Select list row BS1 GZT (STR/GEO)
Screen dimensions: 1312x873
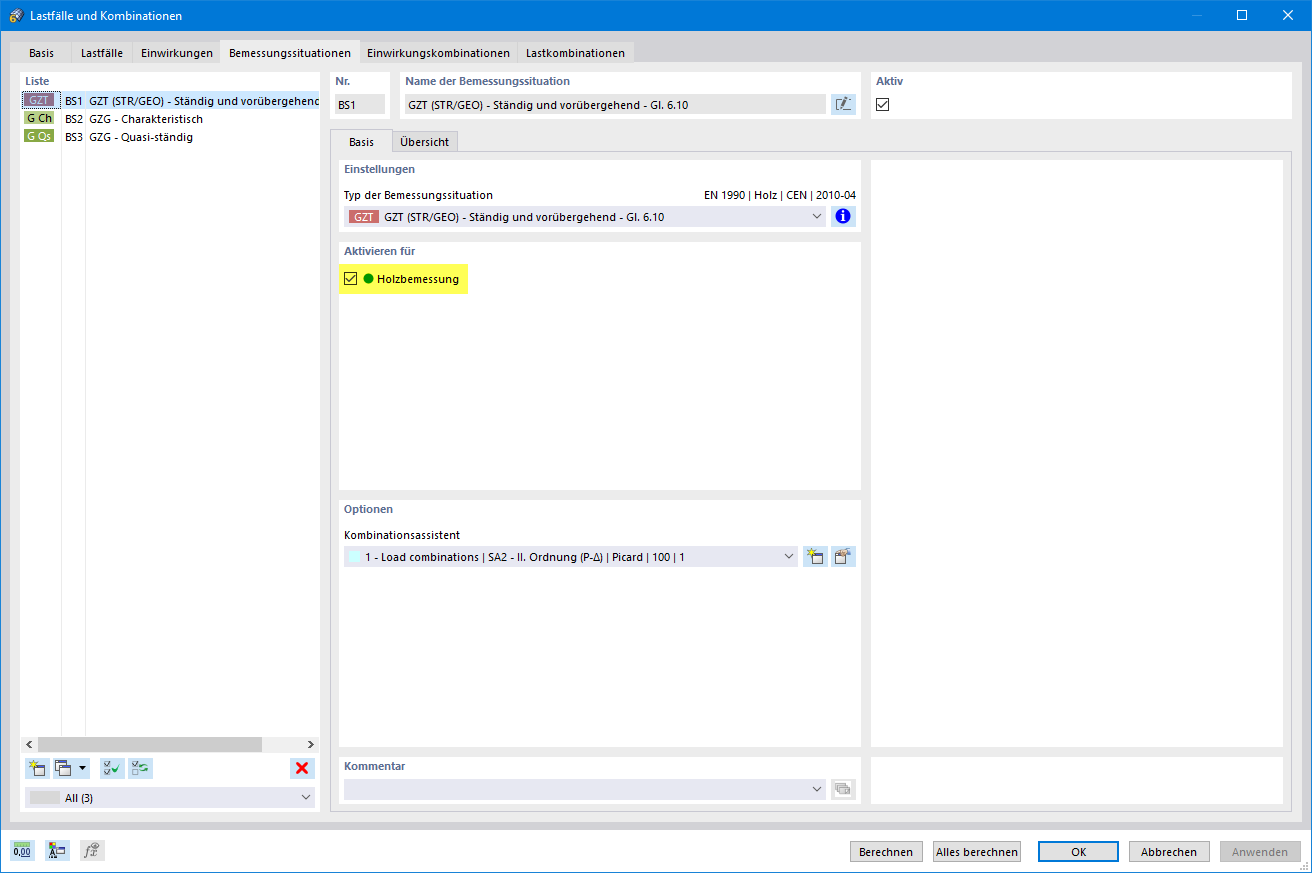click(x=170, y=101)
